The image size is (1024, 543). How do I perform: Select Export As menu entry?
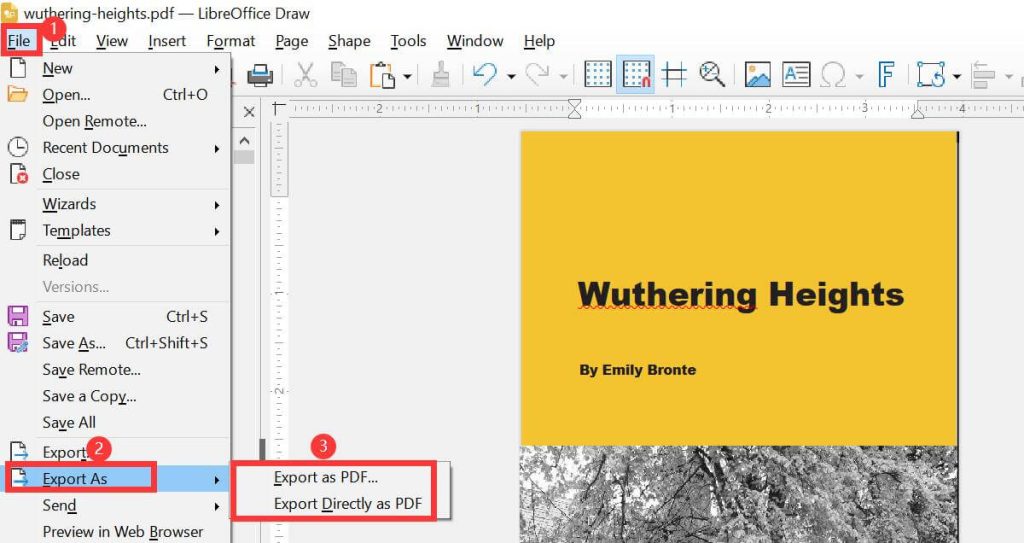116,479
